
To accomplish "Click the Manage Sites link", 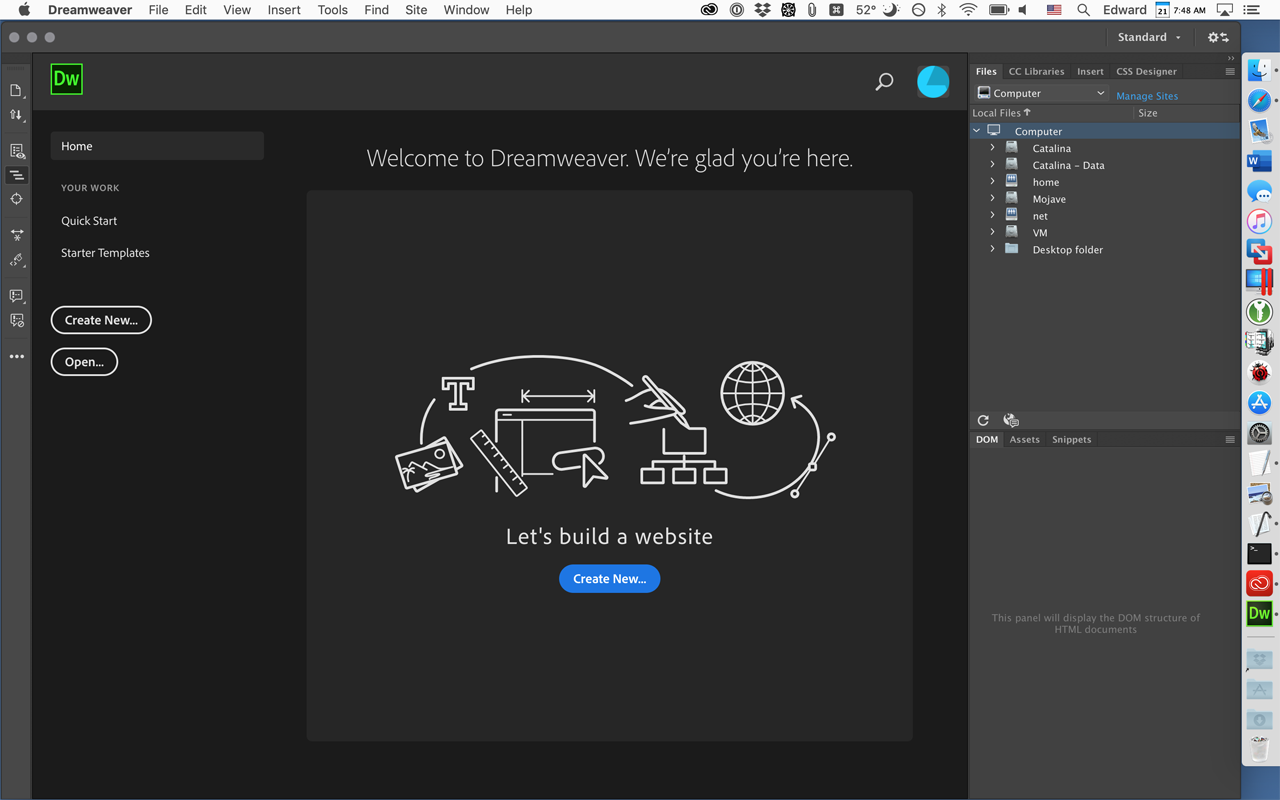I will click(1147, 96).
